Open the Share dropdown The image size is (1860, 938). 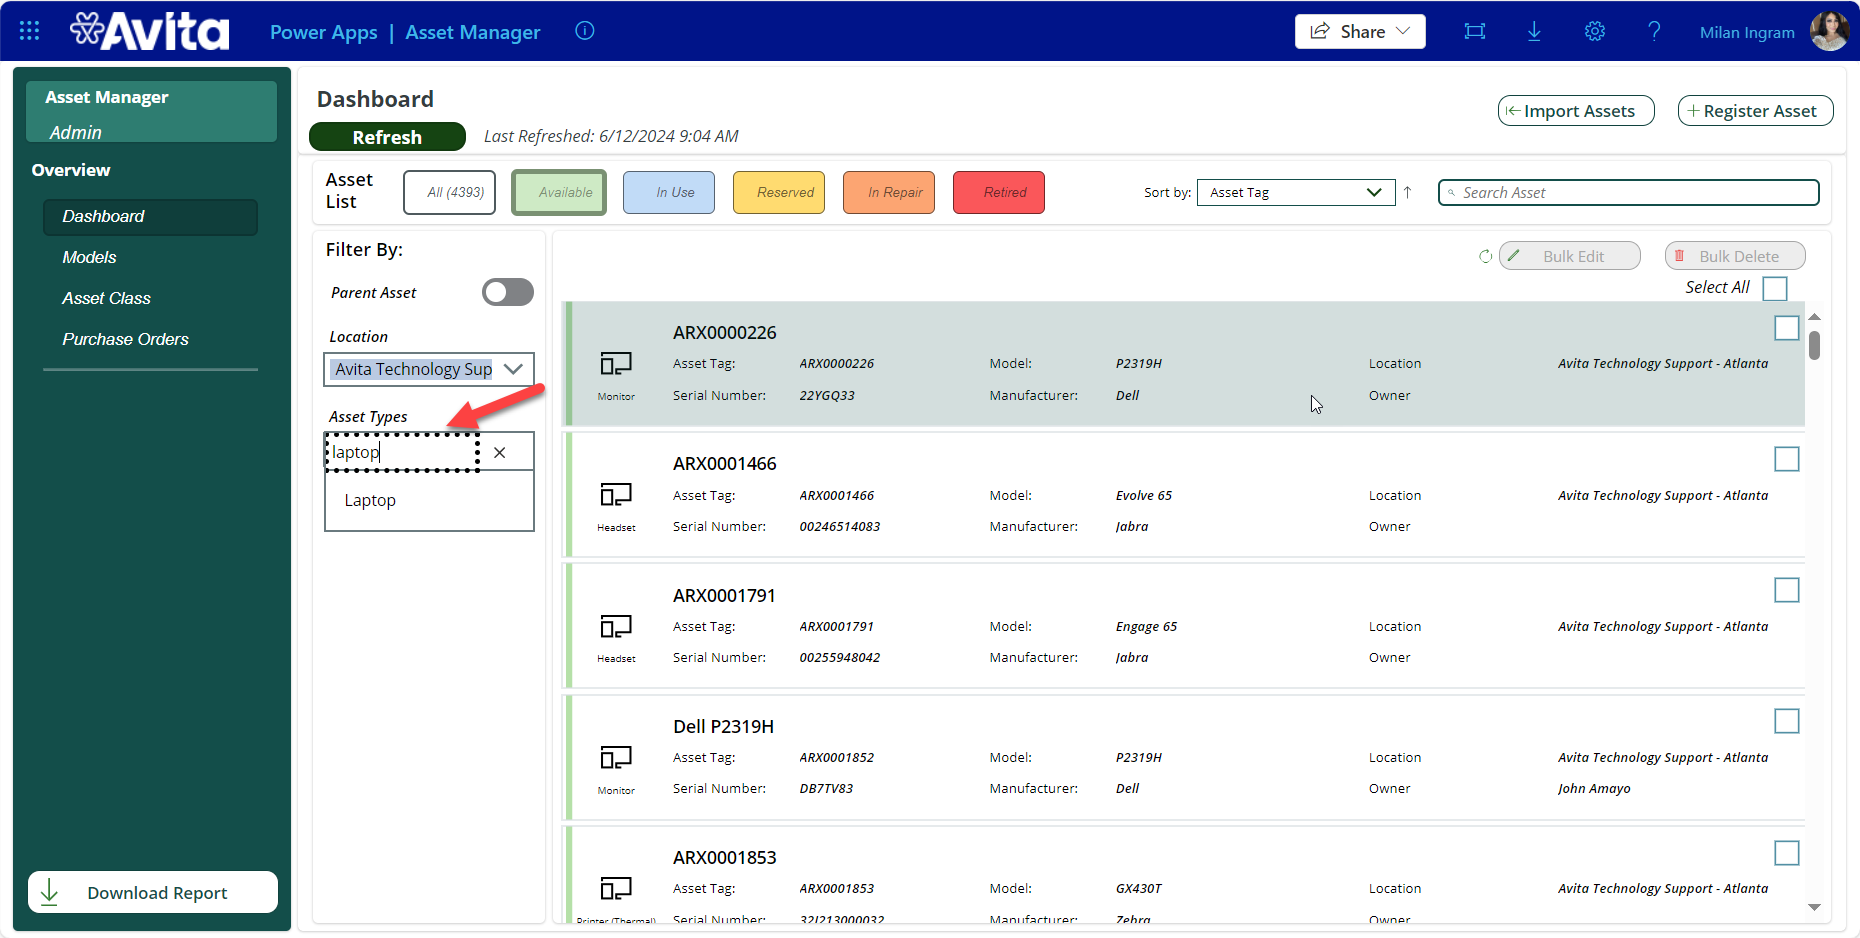click(1360, 31)
